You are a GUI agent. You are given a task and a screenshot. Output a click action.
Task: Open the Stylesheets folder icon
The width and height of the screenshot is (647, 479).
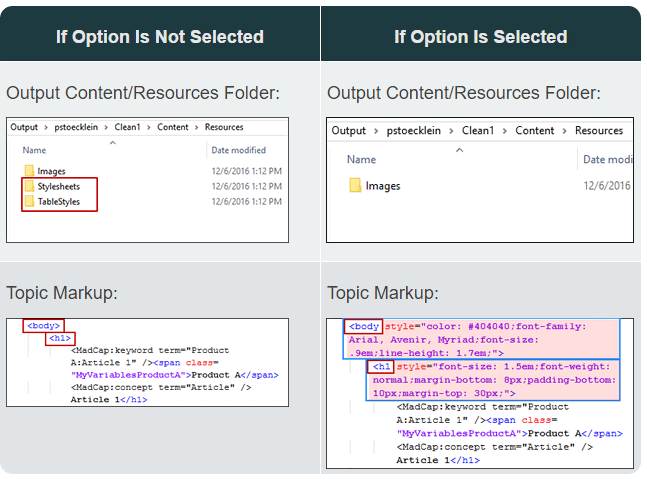point(29,186)
